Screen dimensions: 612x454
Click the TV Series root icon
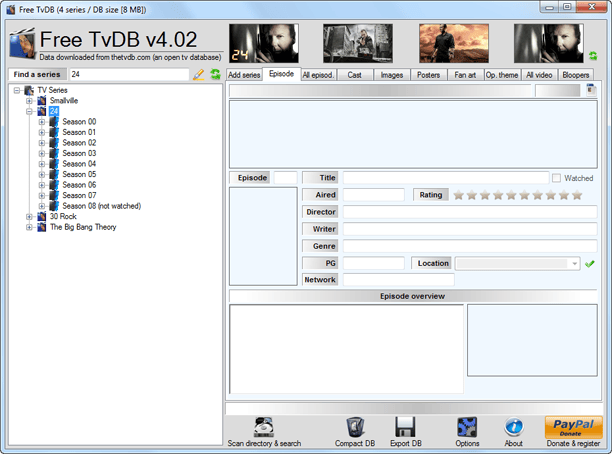click(29, 90)
